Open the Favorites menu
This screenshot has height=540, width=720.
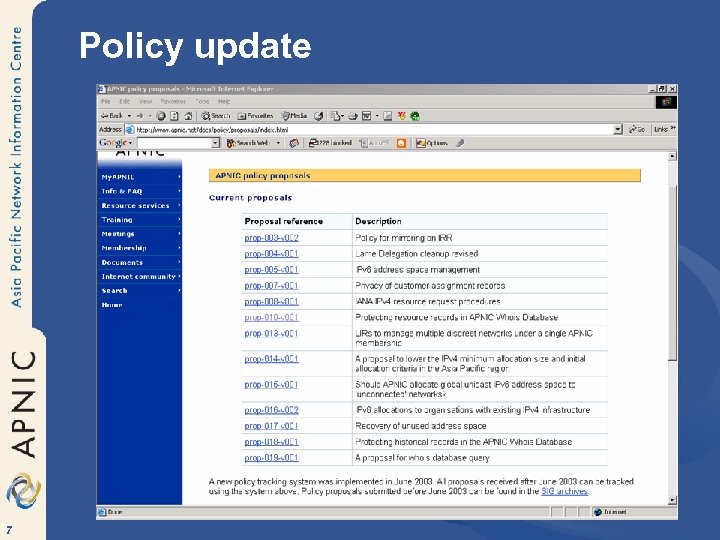[173, 101]
